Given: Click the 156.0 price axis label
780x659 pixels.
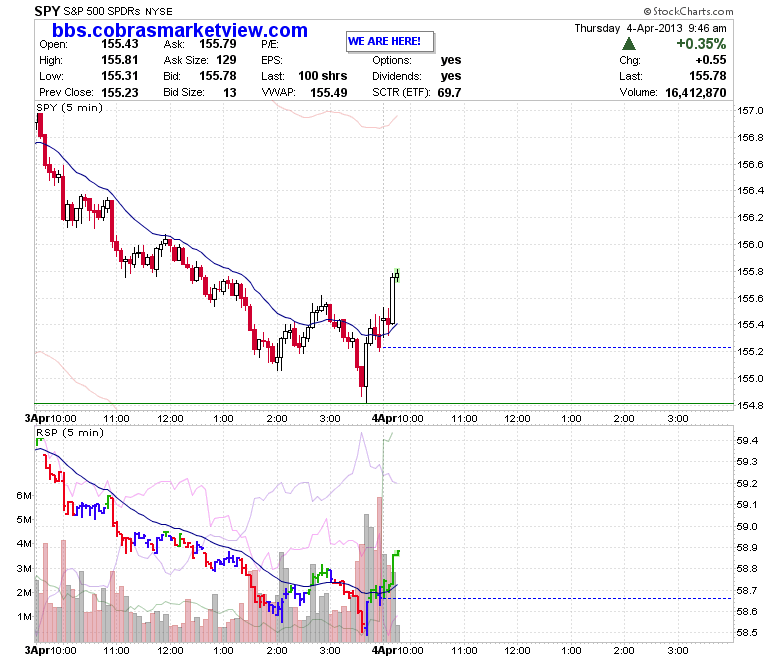Looking at the screenshot, I should [x=750, y=245].
